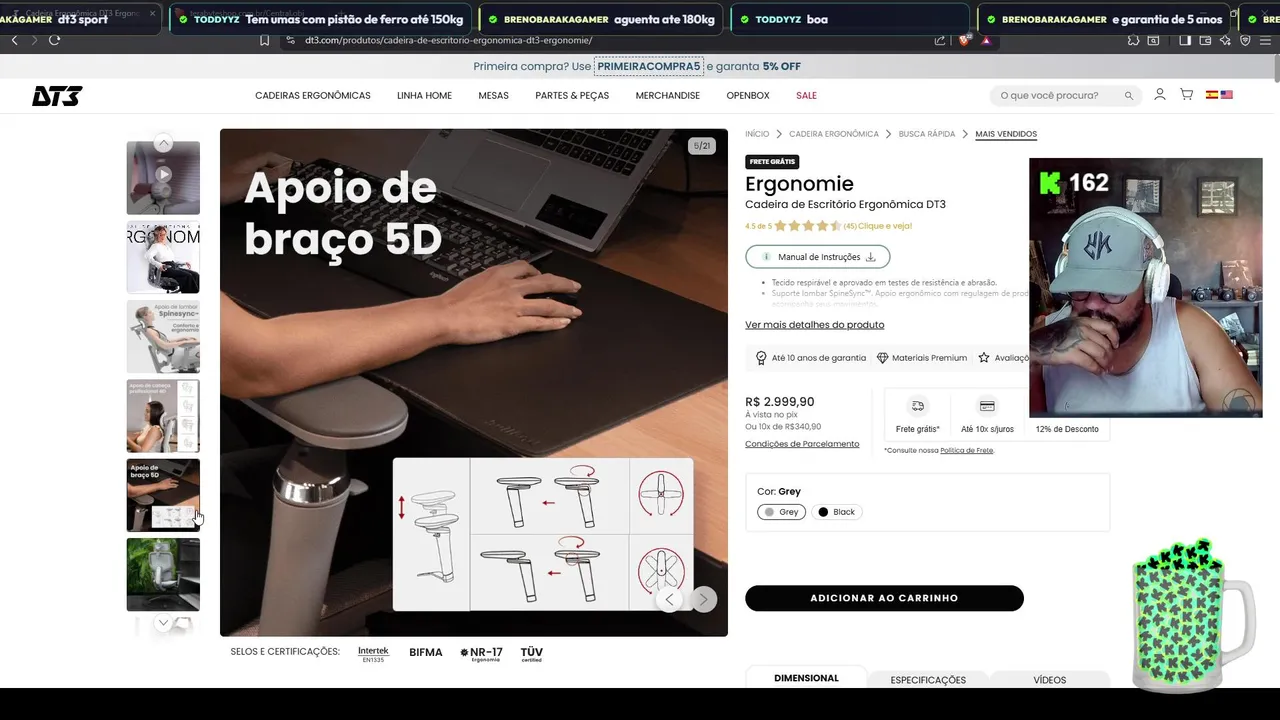Open Manual de Instruções button

pos(817,257)
